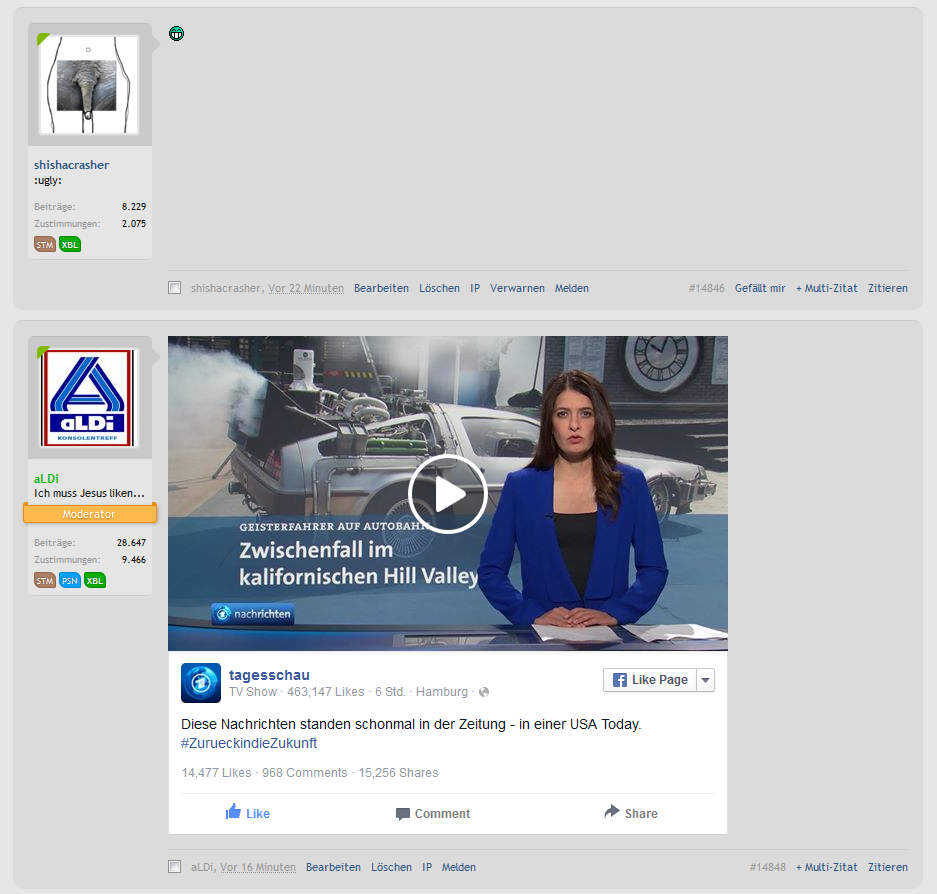The width and height of the screenshot is (937, 894).
Task: Open the dropdown arrow next to Like Page
Action: tap(706, 680)
